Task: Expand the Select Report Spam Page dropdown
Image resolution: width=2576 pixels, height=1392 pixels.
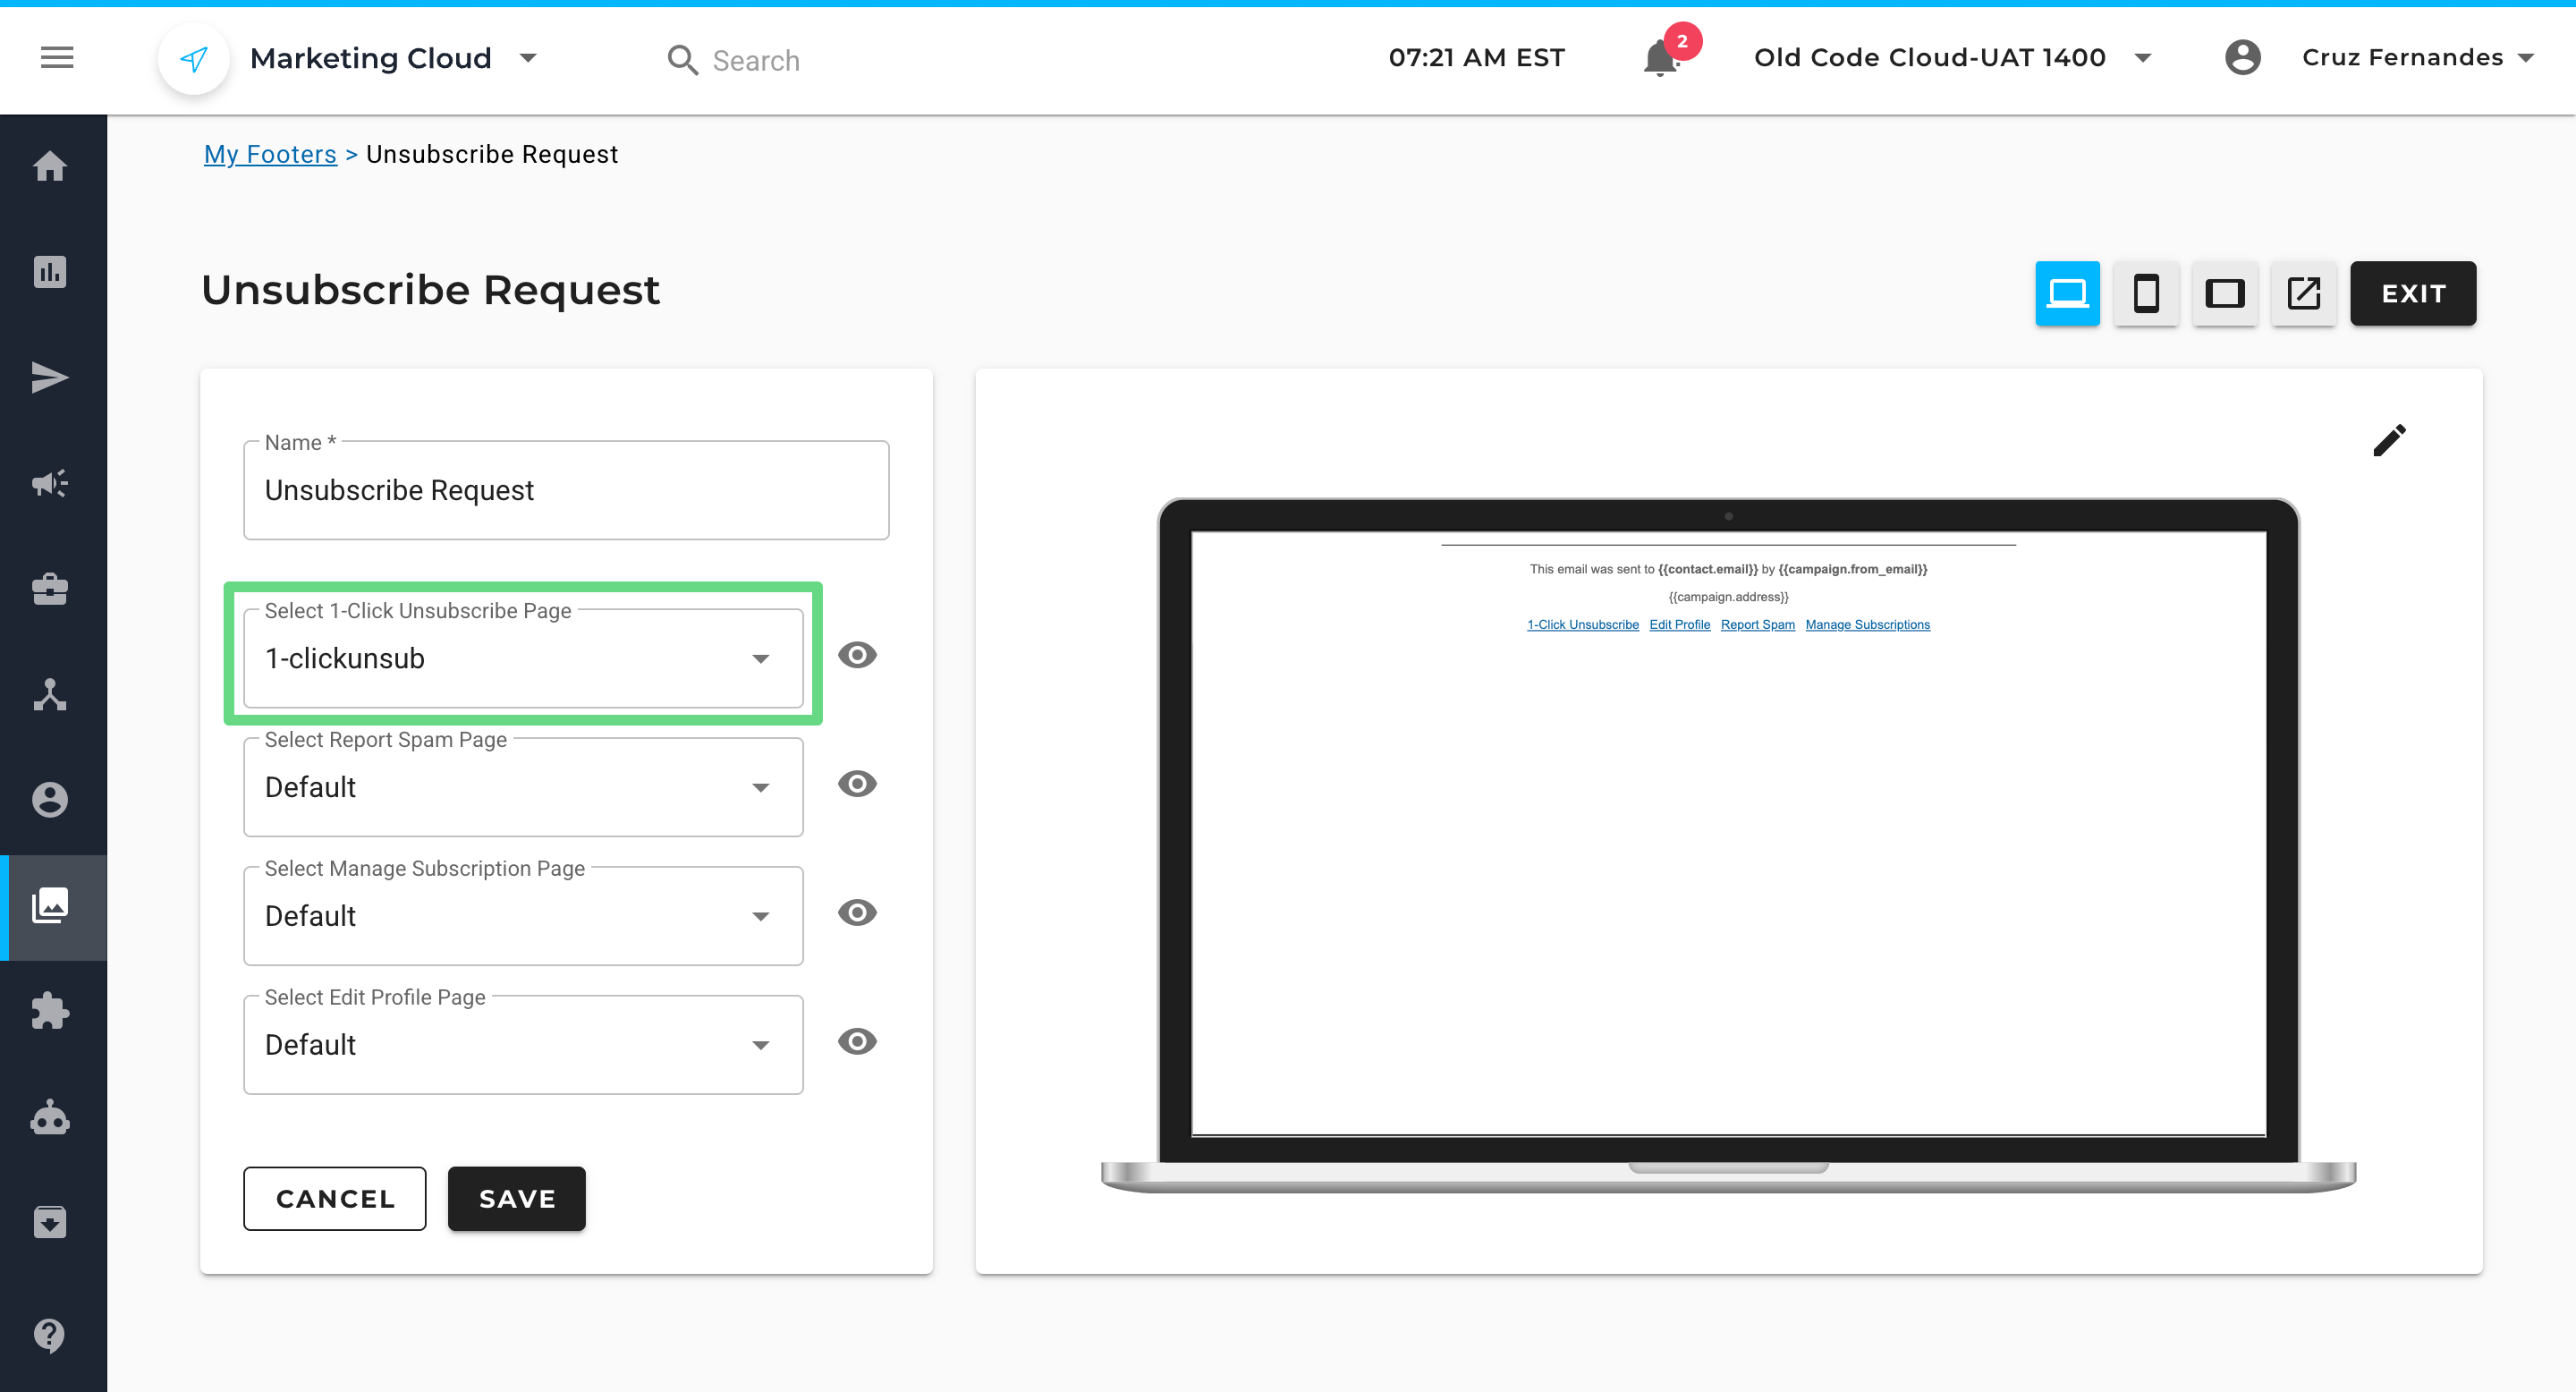Action: (523, 788)
